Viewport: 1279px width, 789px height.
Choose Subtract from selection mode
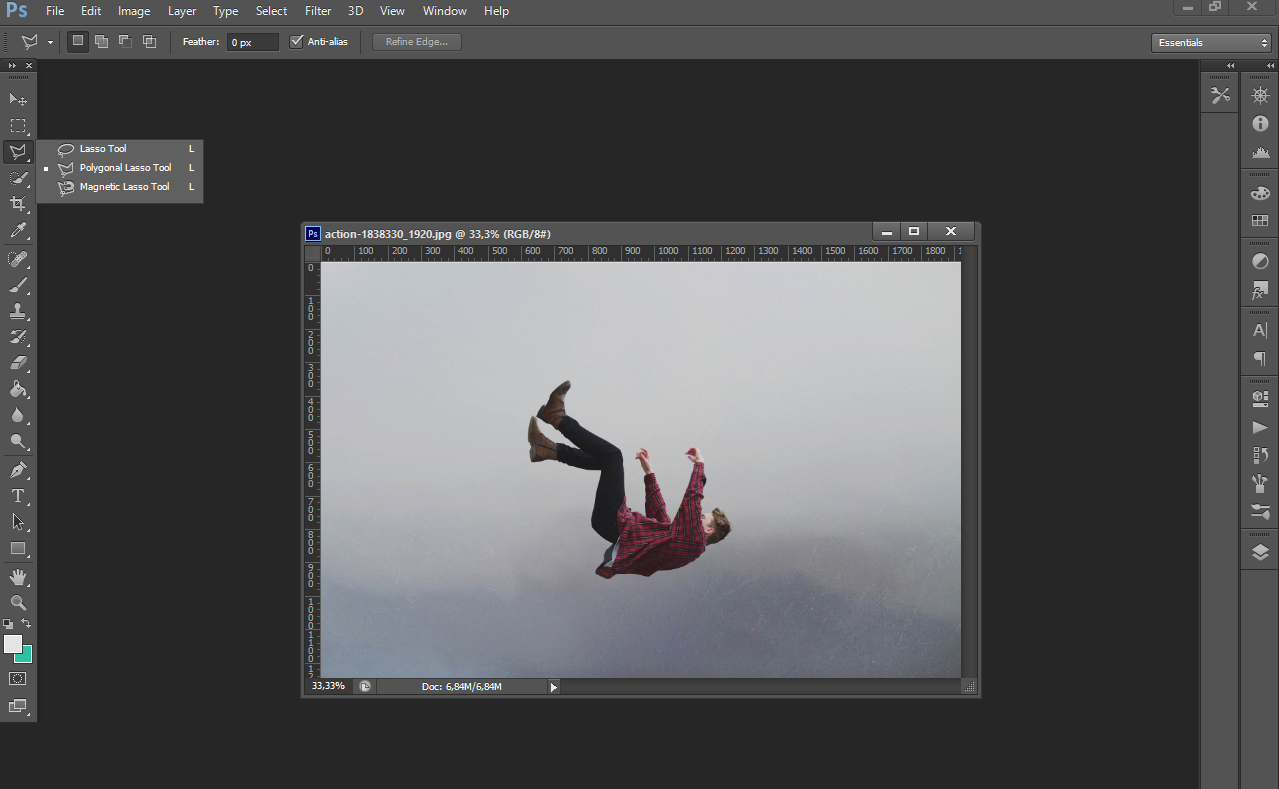coord(125,42)
